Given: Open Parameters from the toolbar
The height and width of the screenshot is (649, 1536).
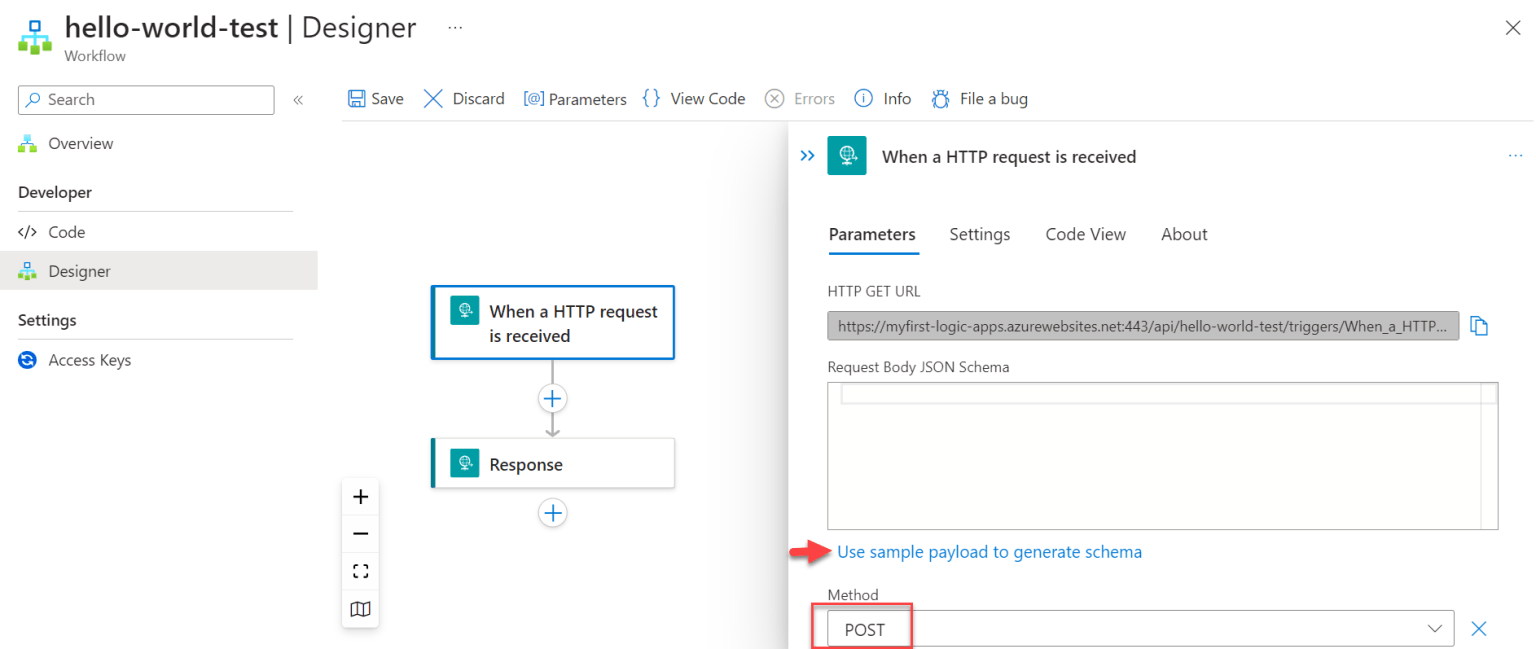Looking at the screenshot, I should 575,99.
